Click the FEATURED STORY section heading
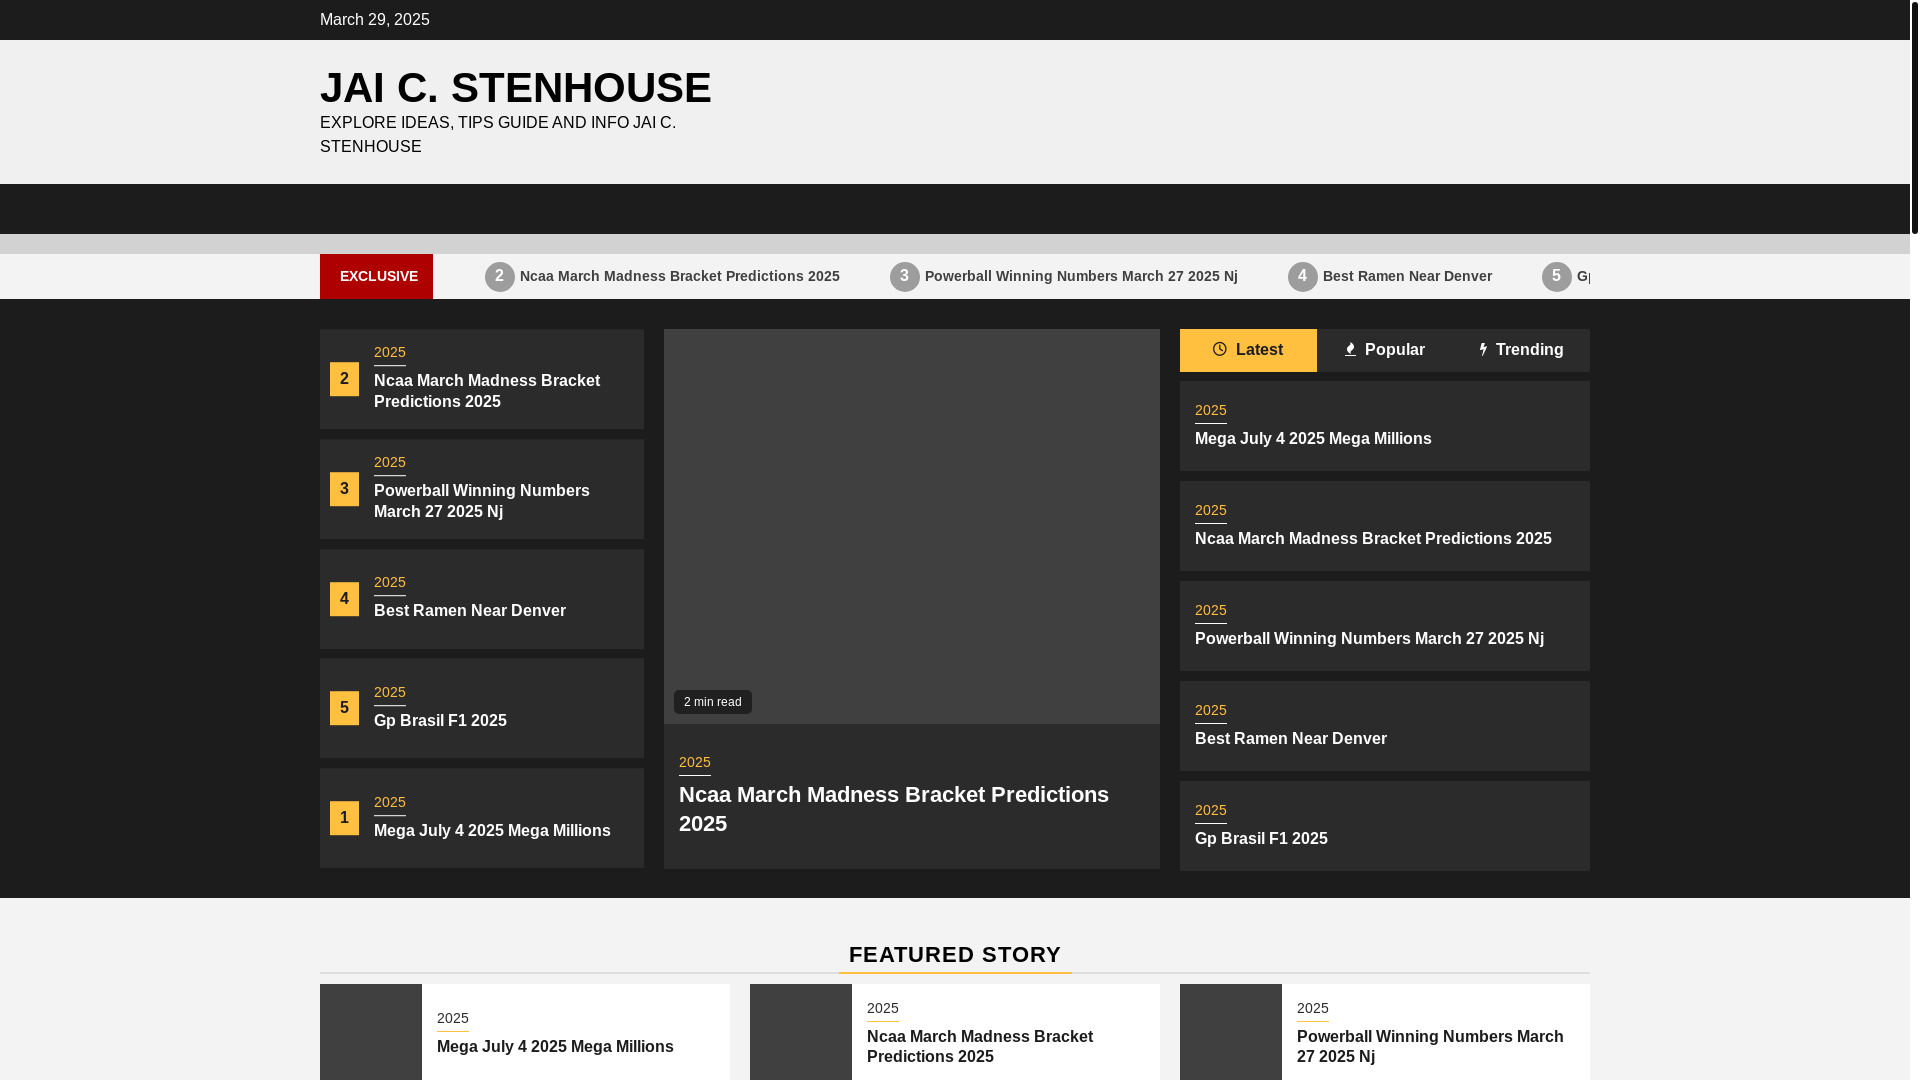This screenshot has width=1920, height=1080. tap(955, 955)
